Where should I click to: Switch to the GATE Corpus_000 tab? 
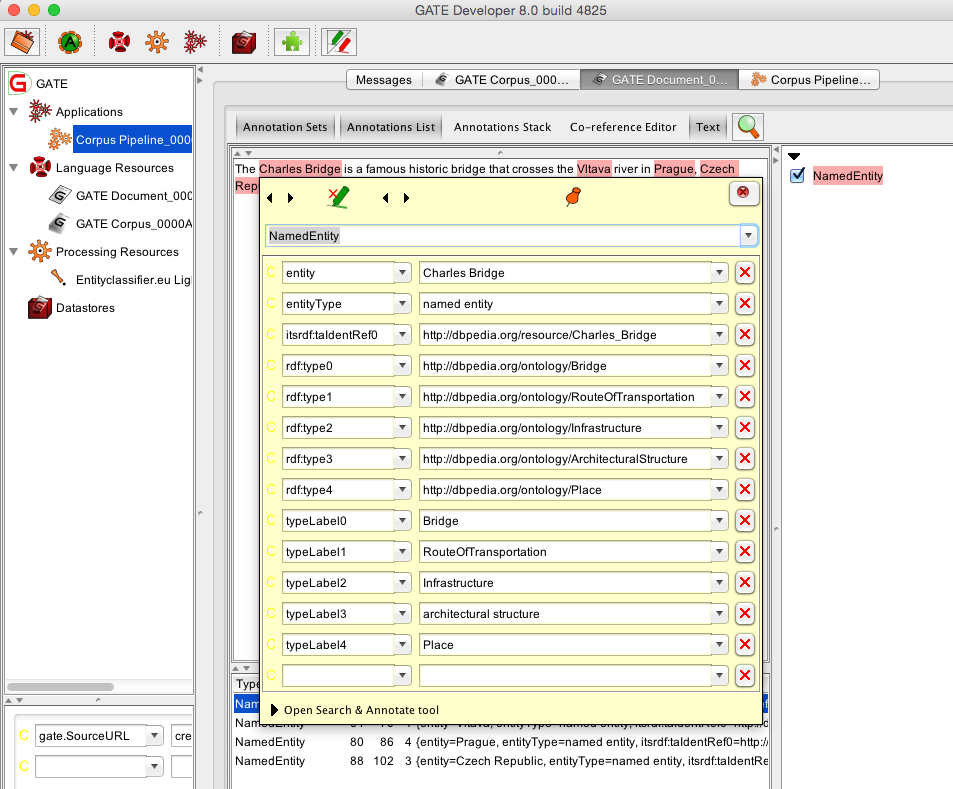point(502,80)
